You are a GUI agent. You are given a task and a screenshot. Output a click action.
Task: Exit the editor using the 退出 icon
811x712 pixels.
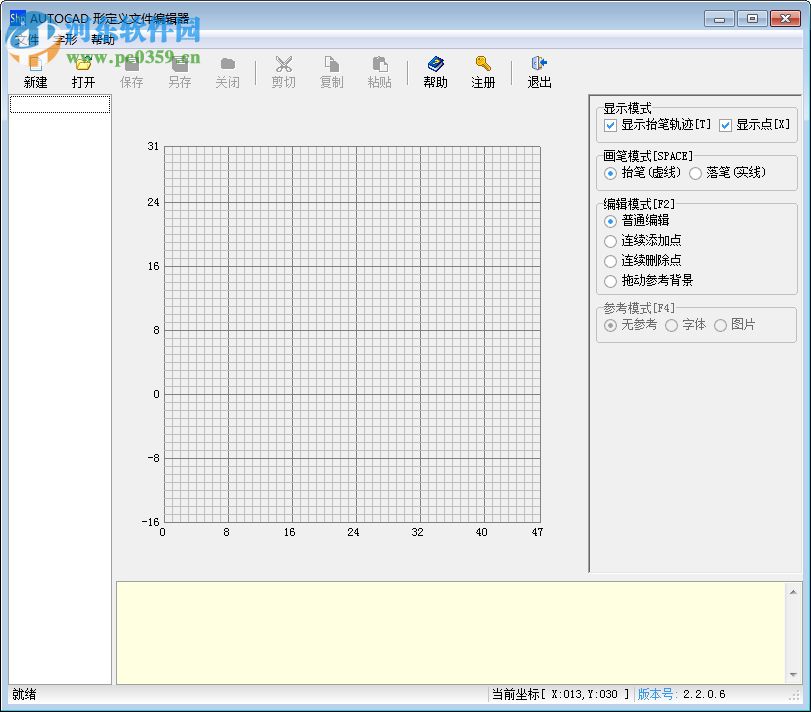(x=539, y=70)
